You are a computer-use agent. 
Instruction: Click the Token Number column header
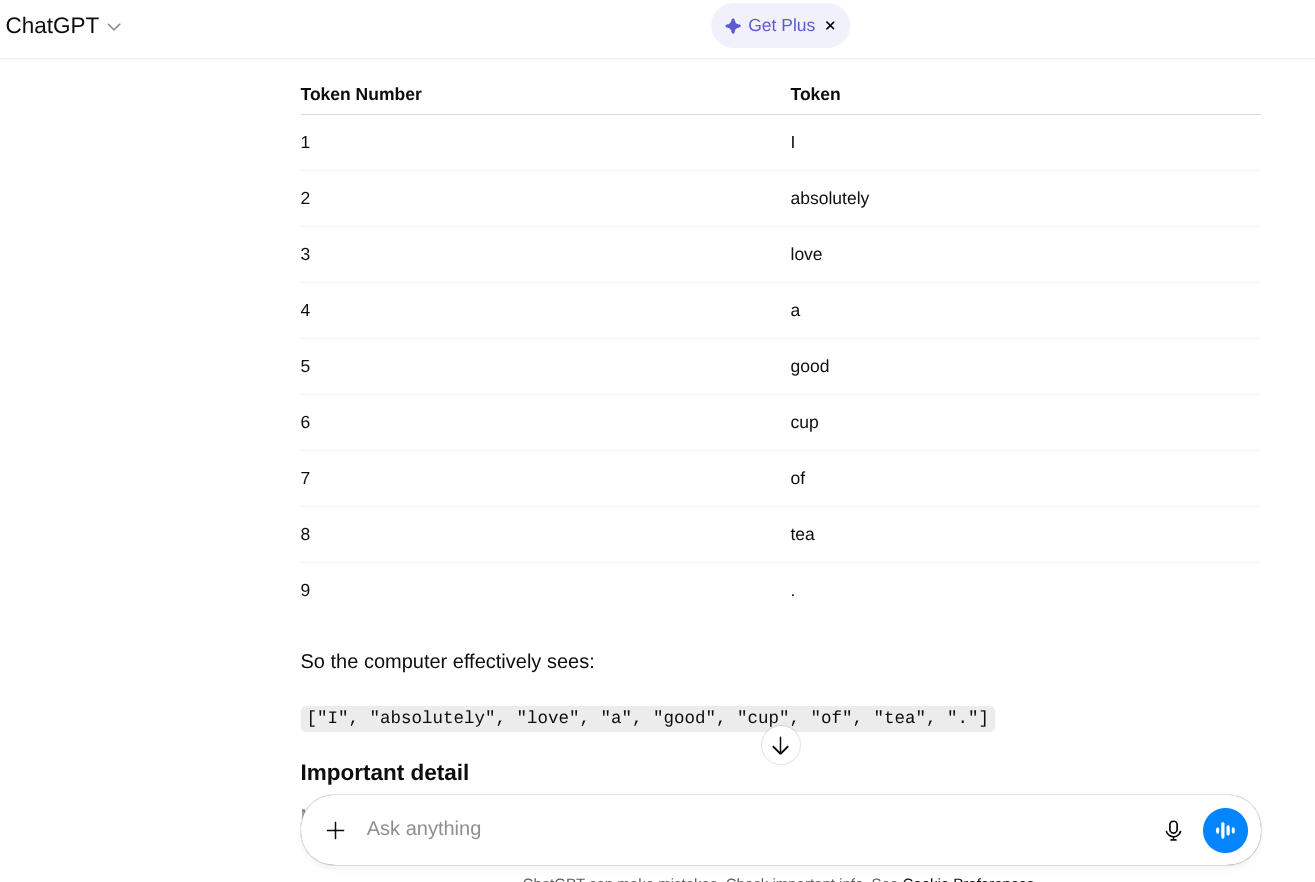[361, 94]
